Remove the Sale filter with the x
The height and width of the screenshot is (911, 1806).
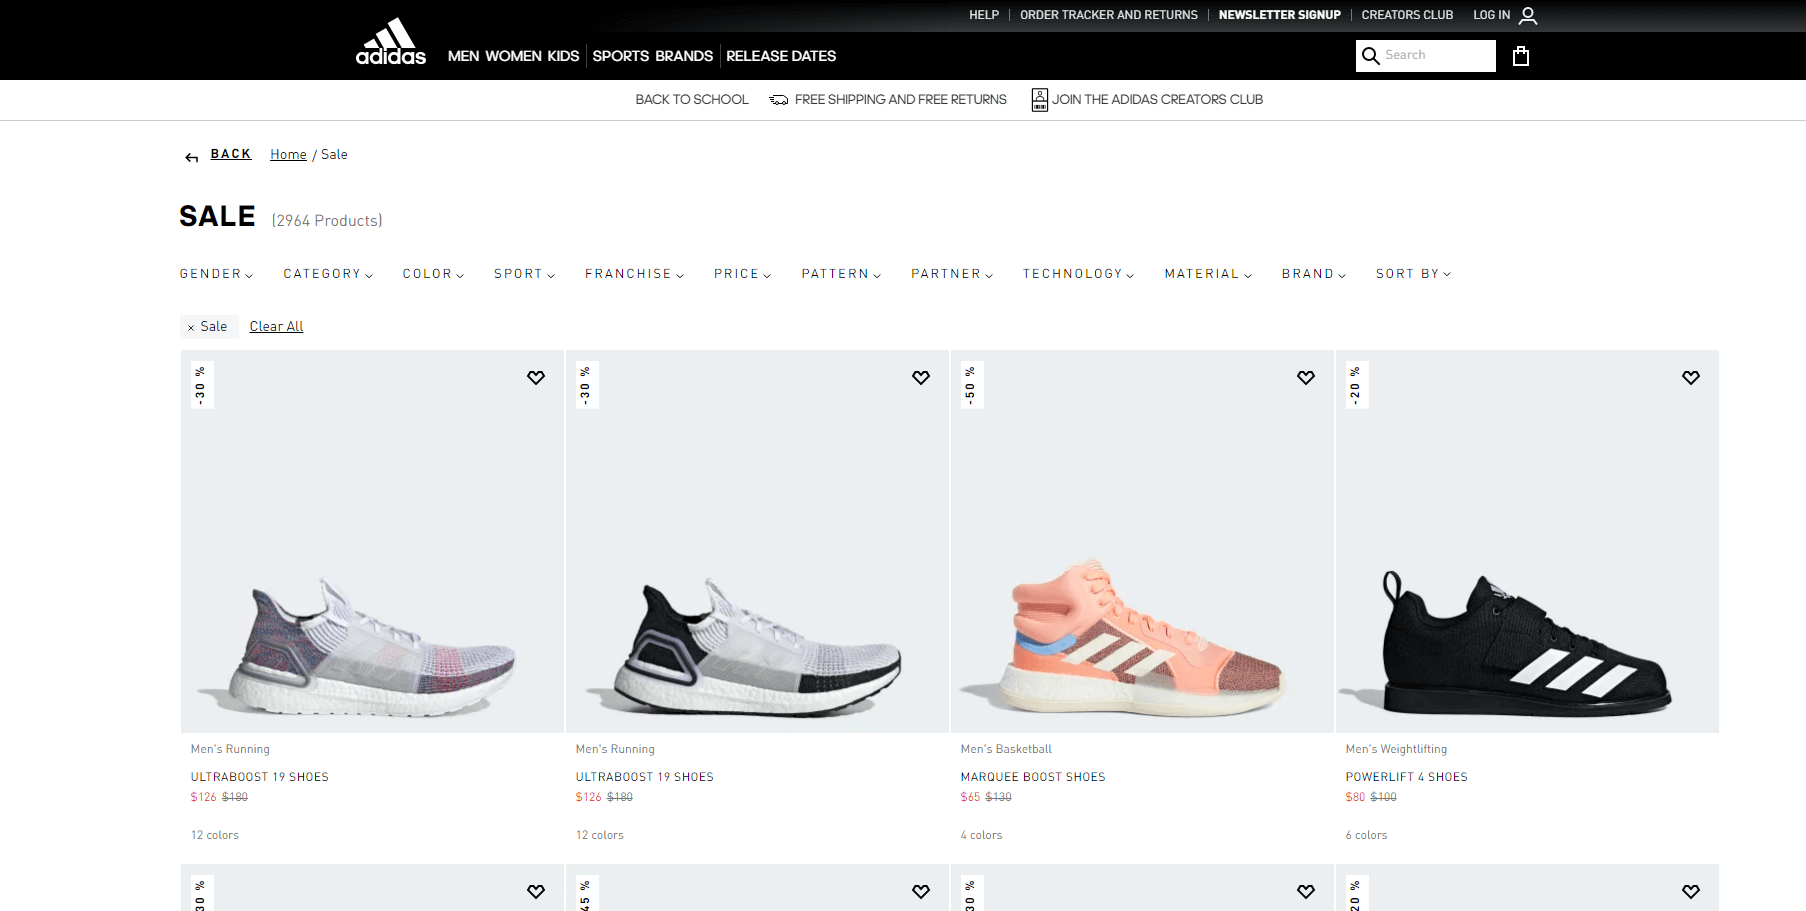tap(191, 327)
